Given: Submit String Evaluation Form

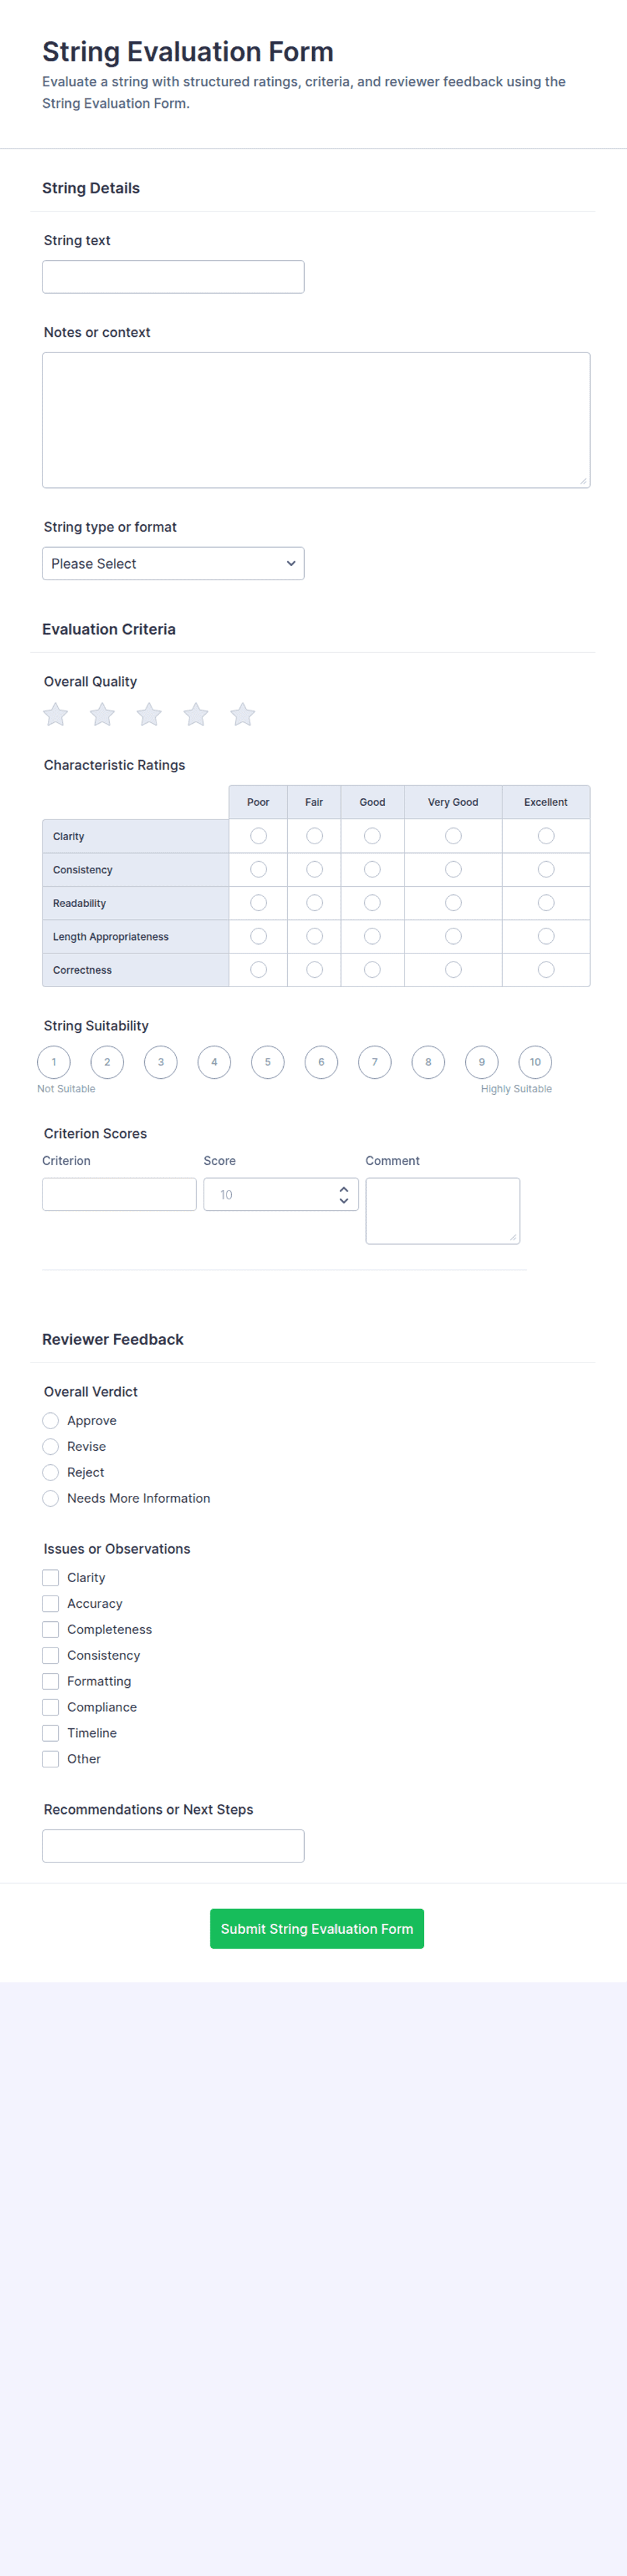Looking at the screenshot, I should tap(317, 1928).
